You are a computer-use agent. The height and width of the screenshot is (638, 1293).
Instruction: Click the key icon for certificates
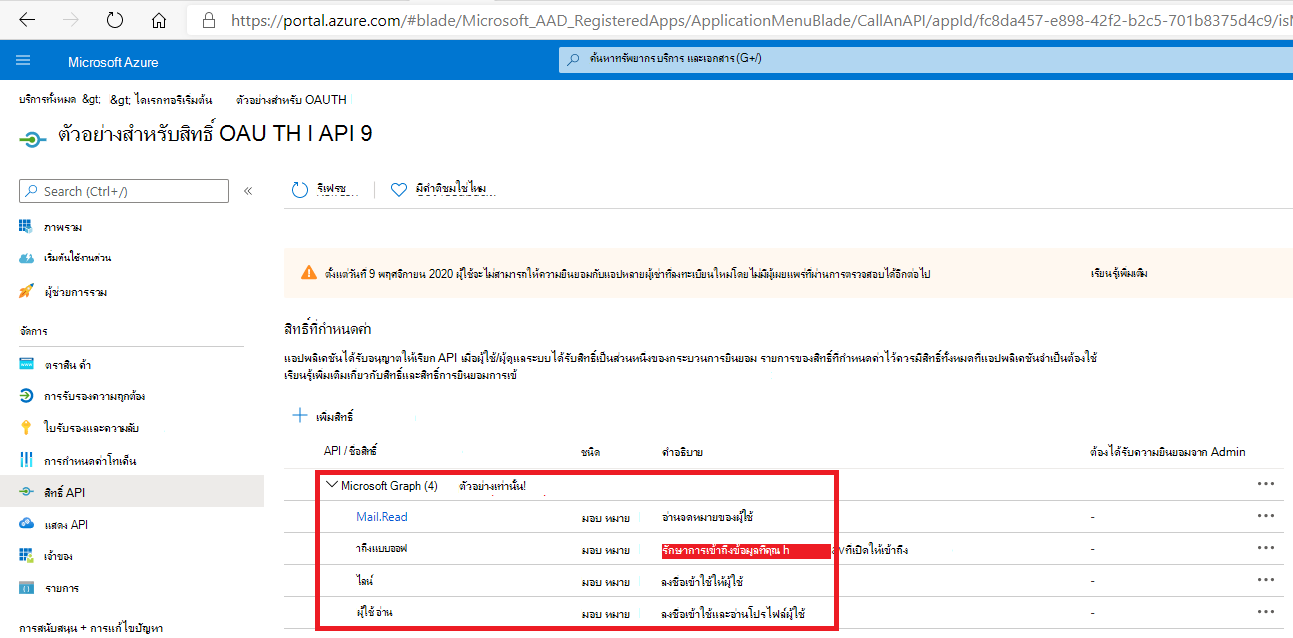click(x=26, y=428)
